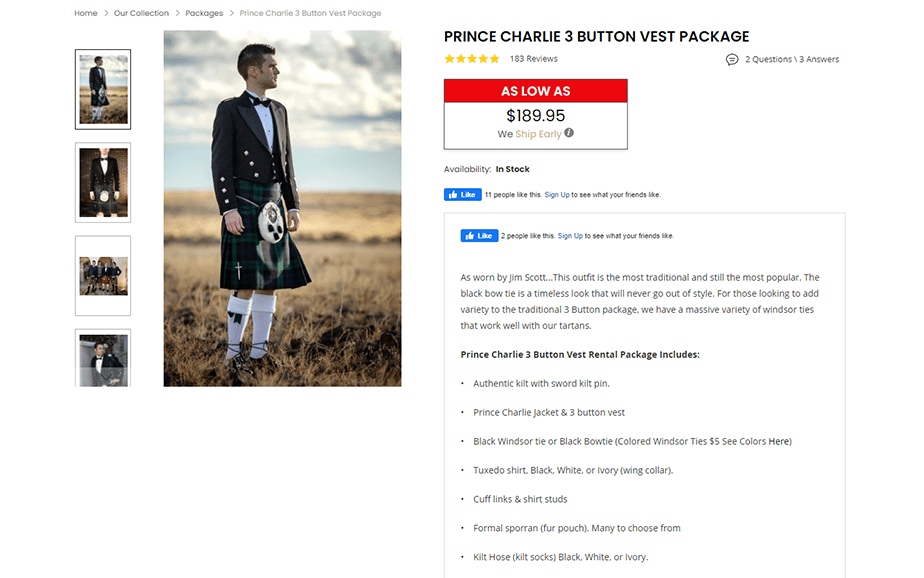Select the first product thumbnail of the full kilt outfit
Viewport: 924px width, 578px height.
[x=102, y=89]
